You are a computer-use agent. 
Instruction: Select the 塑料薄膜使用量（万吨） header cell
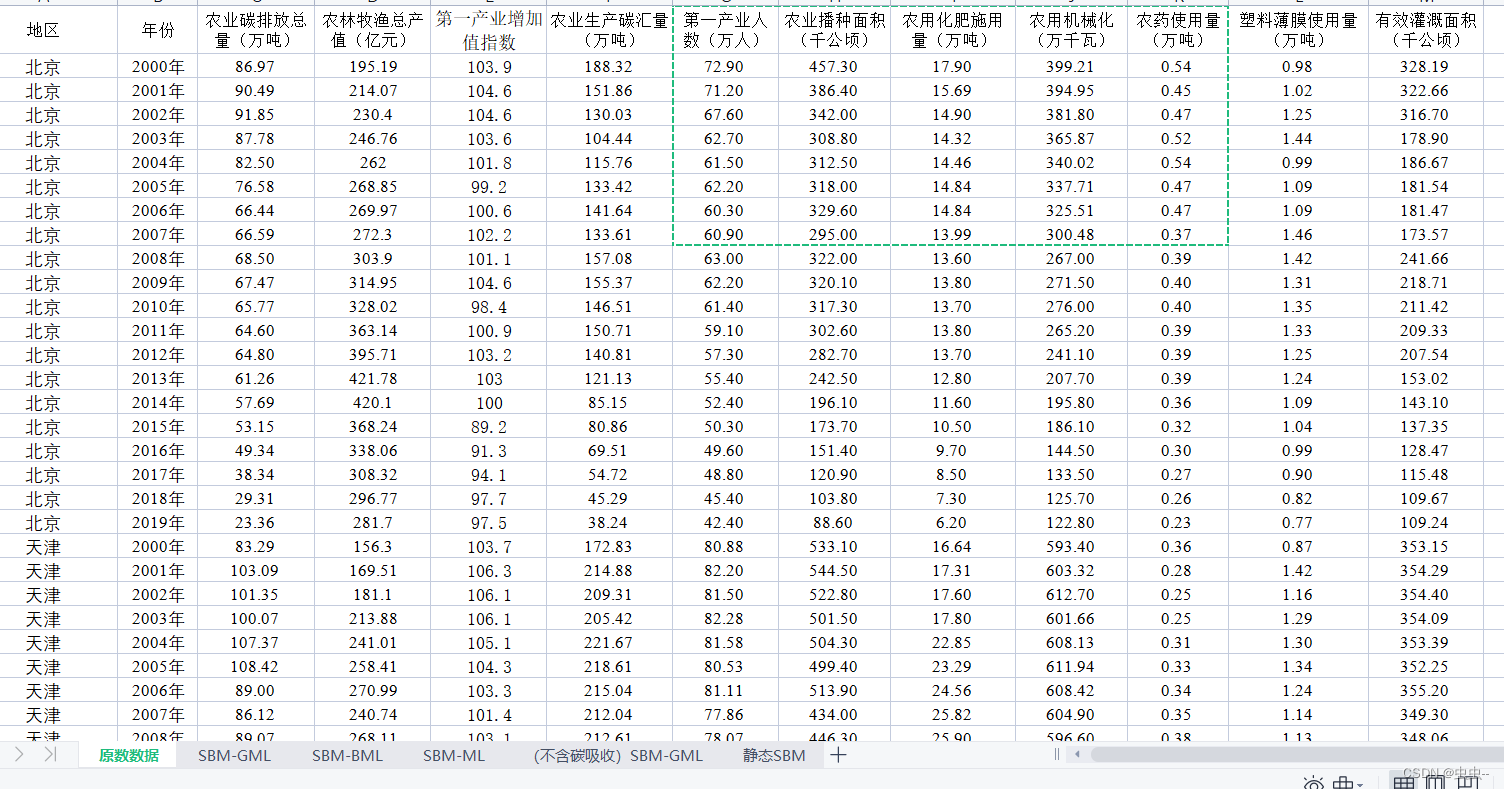1298,30
